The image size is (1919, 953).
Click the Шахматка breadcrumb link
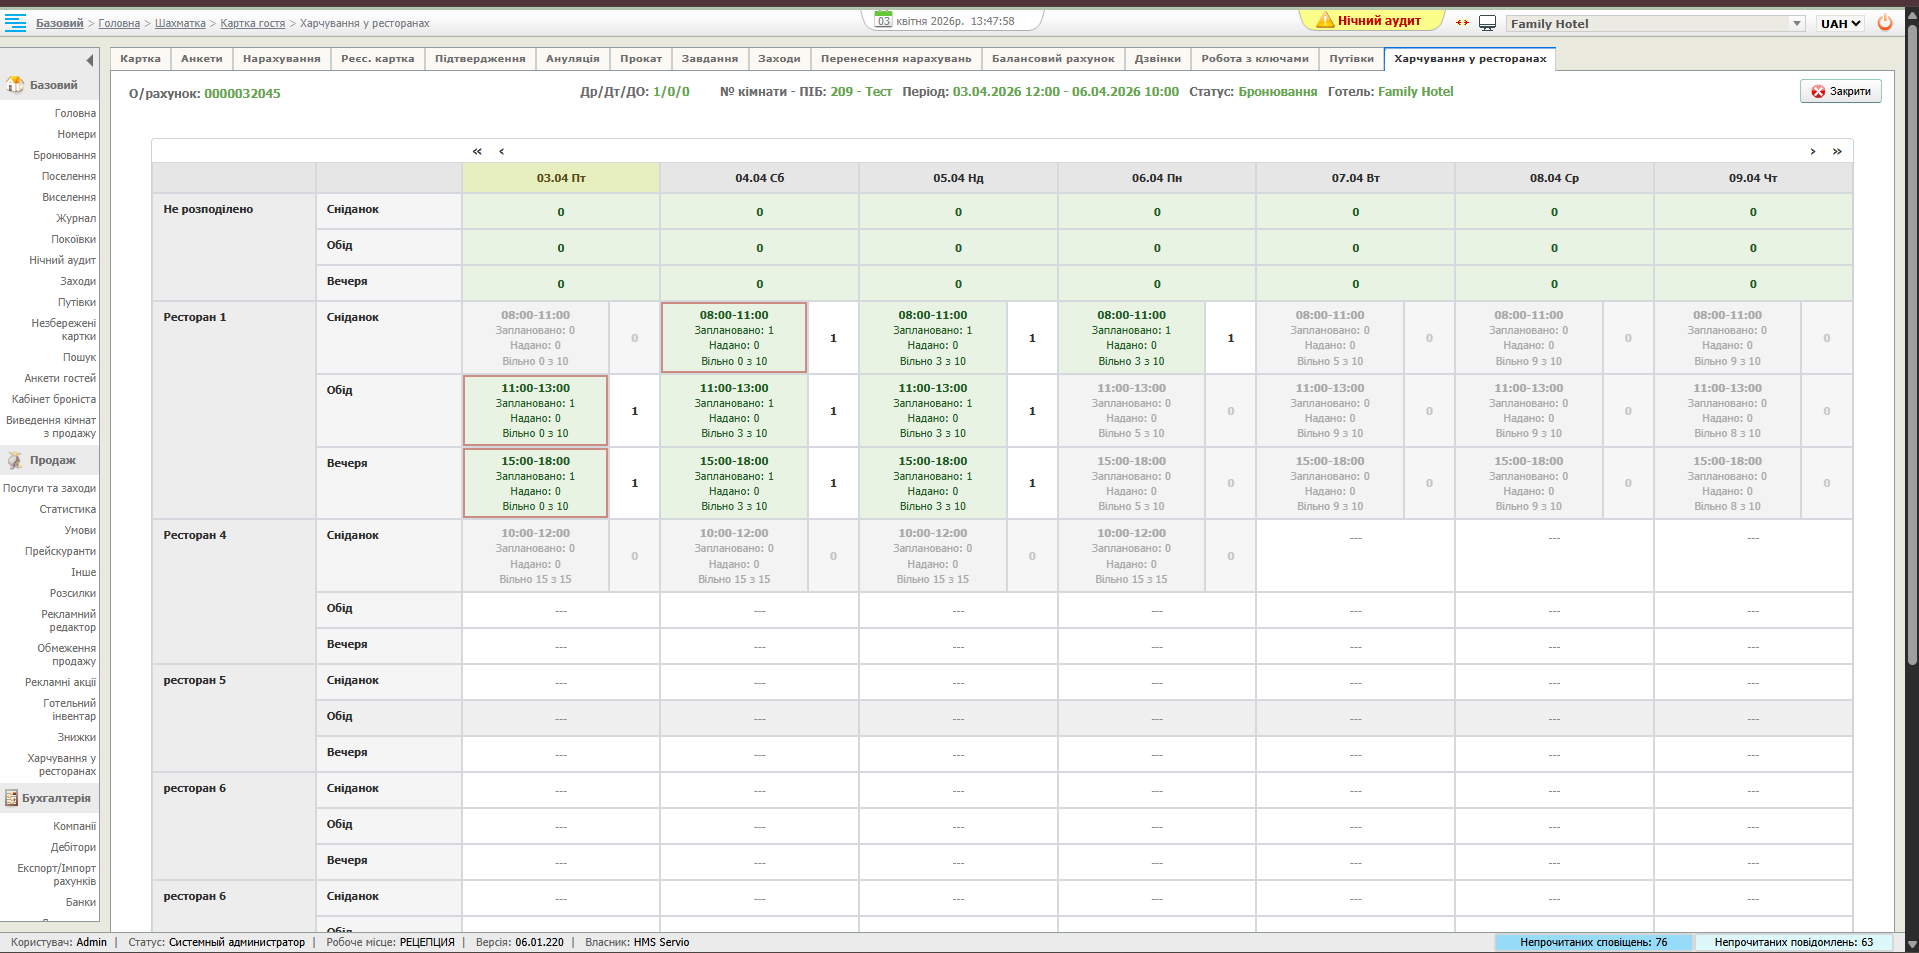coord(180,23)
